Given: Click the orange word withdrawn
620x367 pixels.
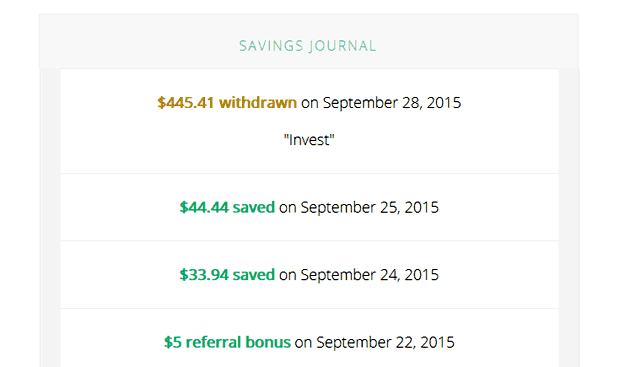Looking at the screenshot, I should click(258, 103).
